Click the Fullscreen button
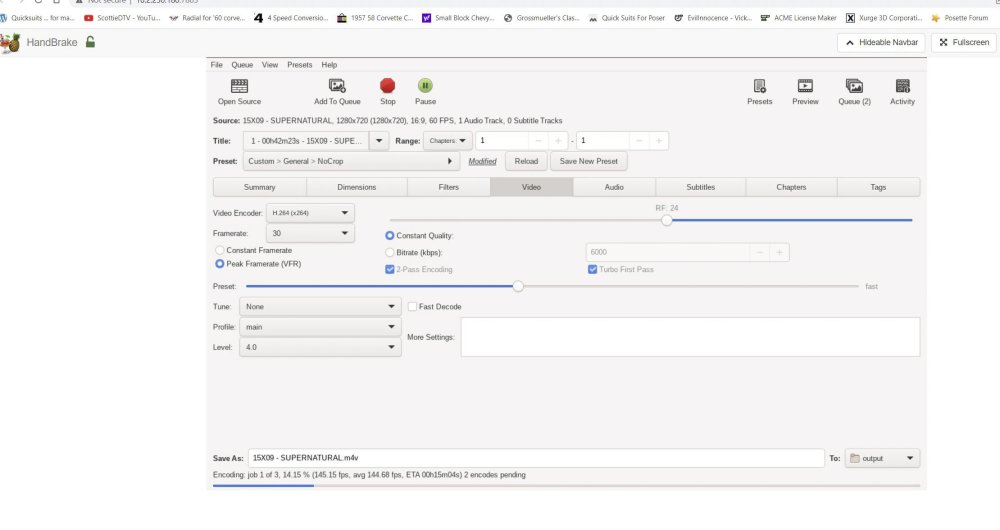 pyautogui.click(x=964, y=42)
